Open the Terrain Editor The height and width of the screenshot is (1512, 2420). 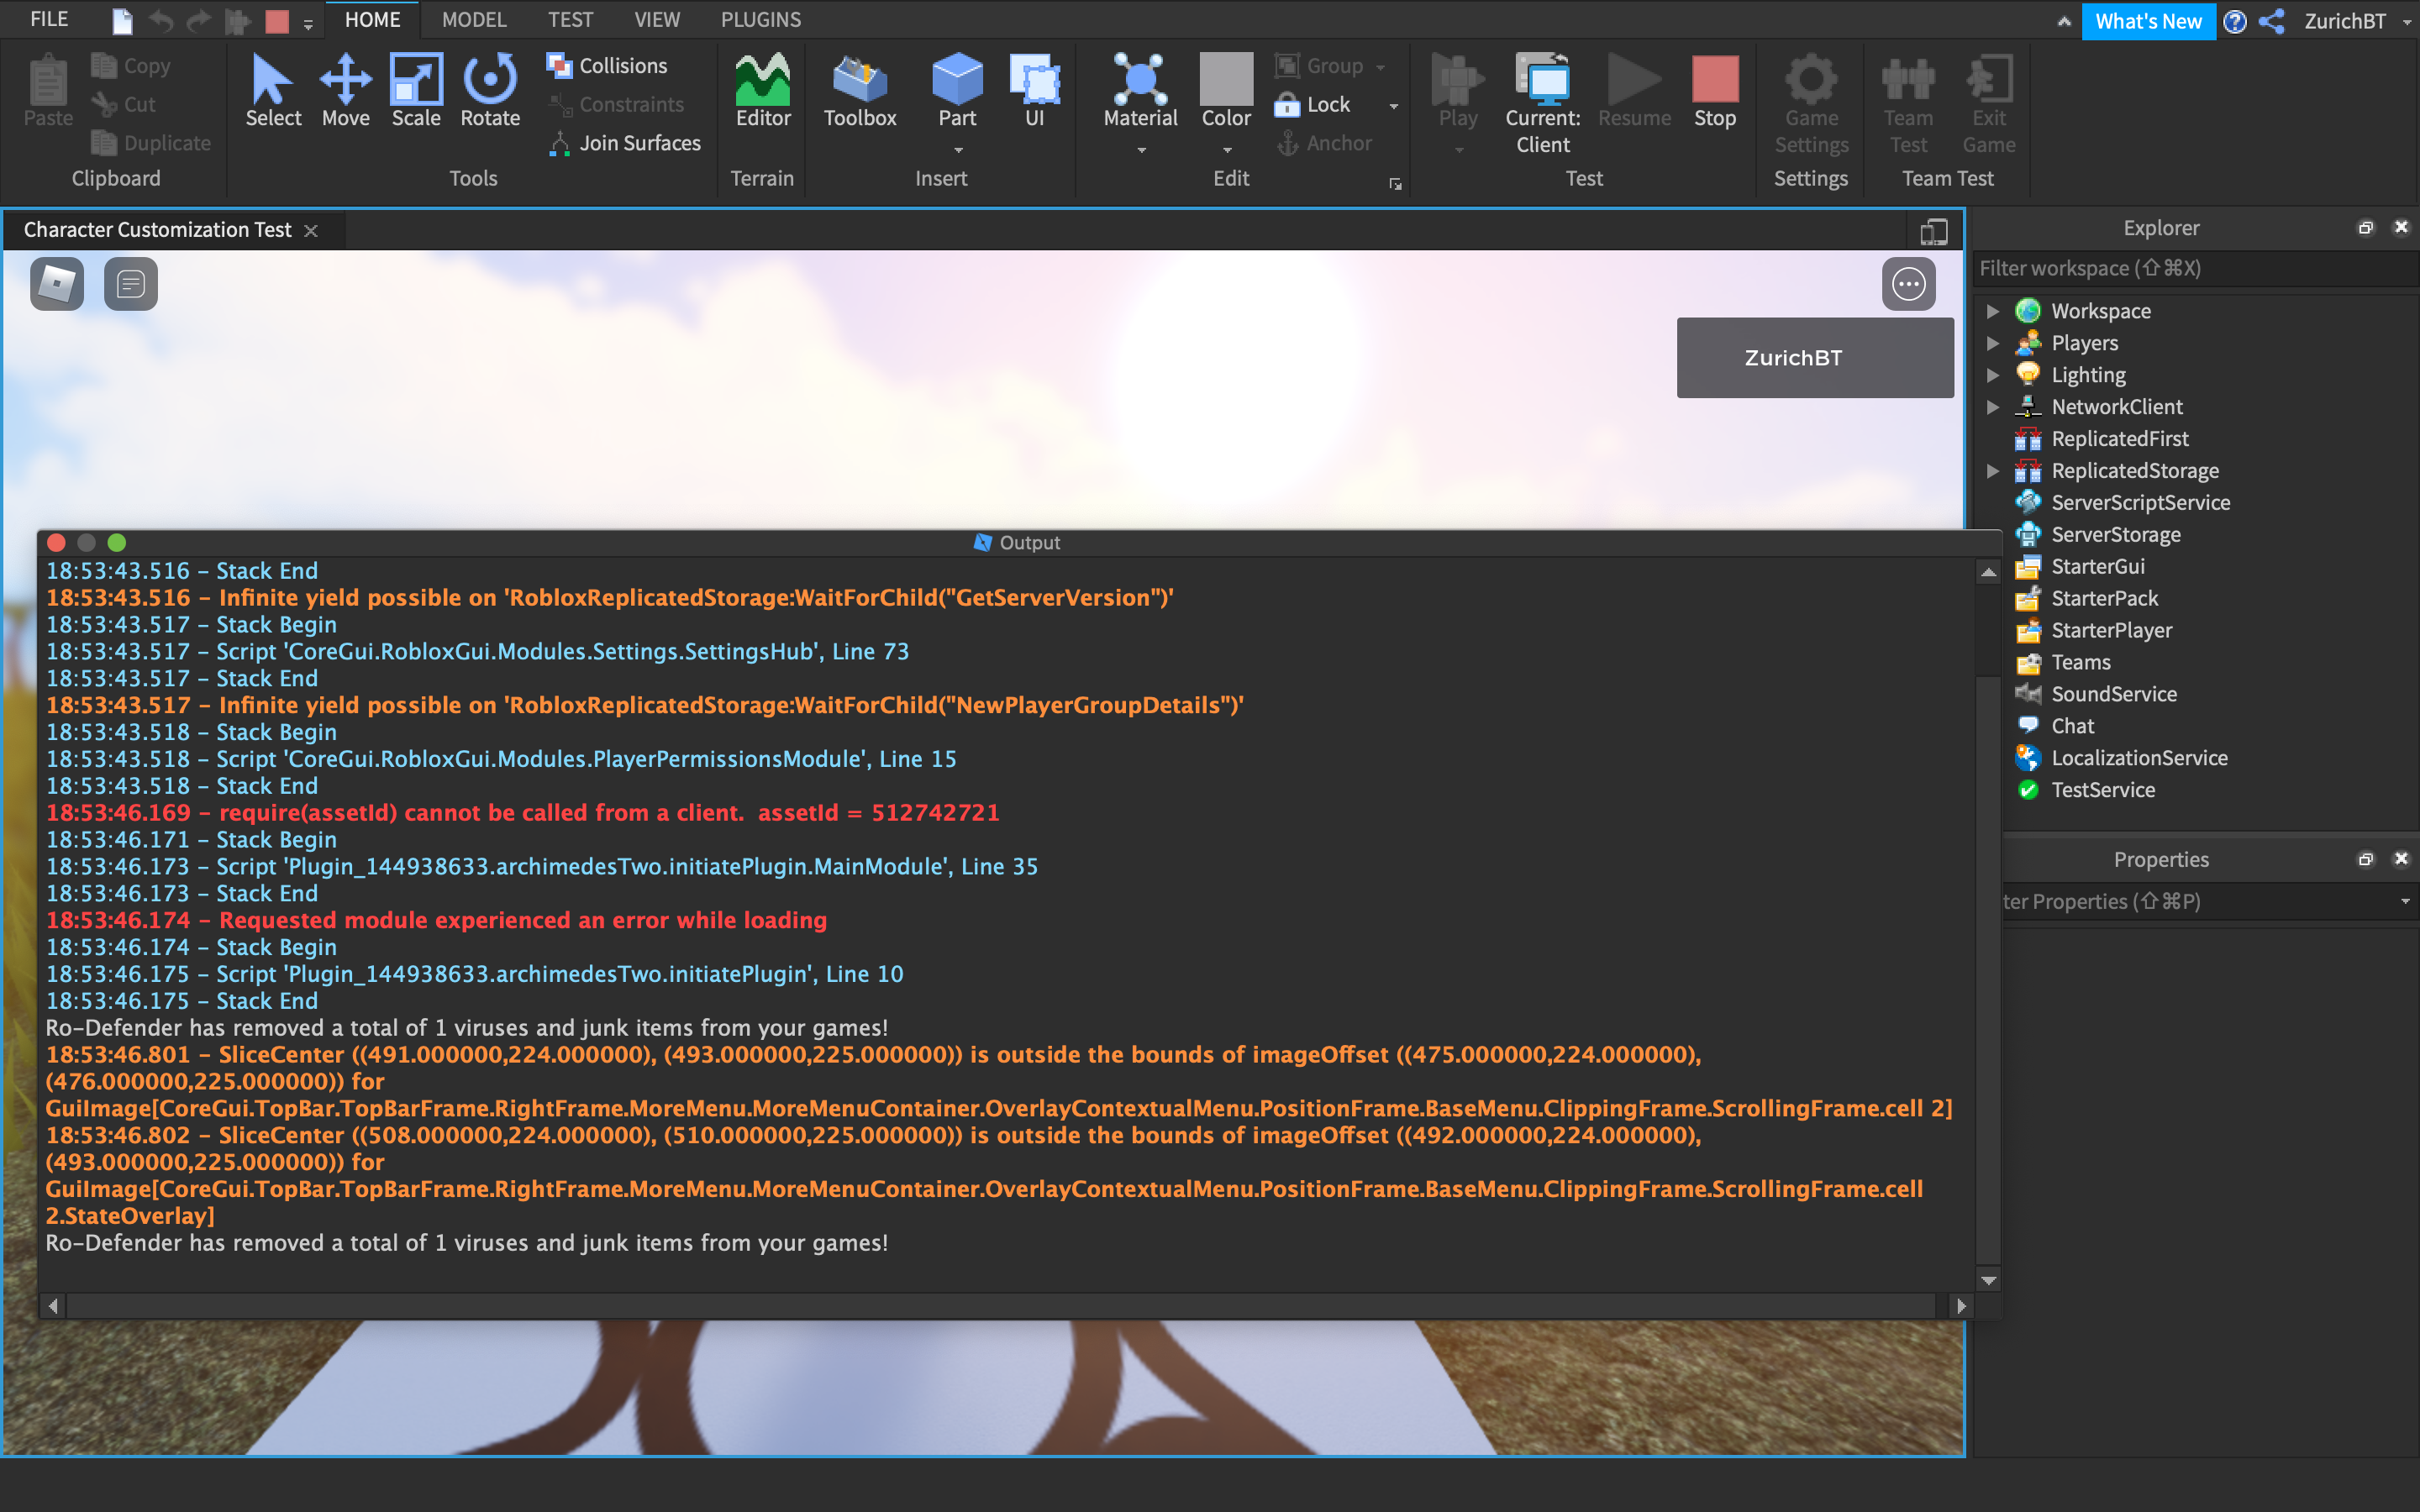pos(761,95)
